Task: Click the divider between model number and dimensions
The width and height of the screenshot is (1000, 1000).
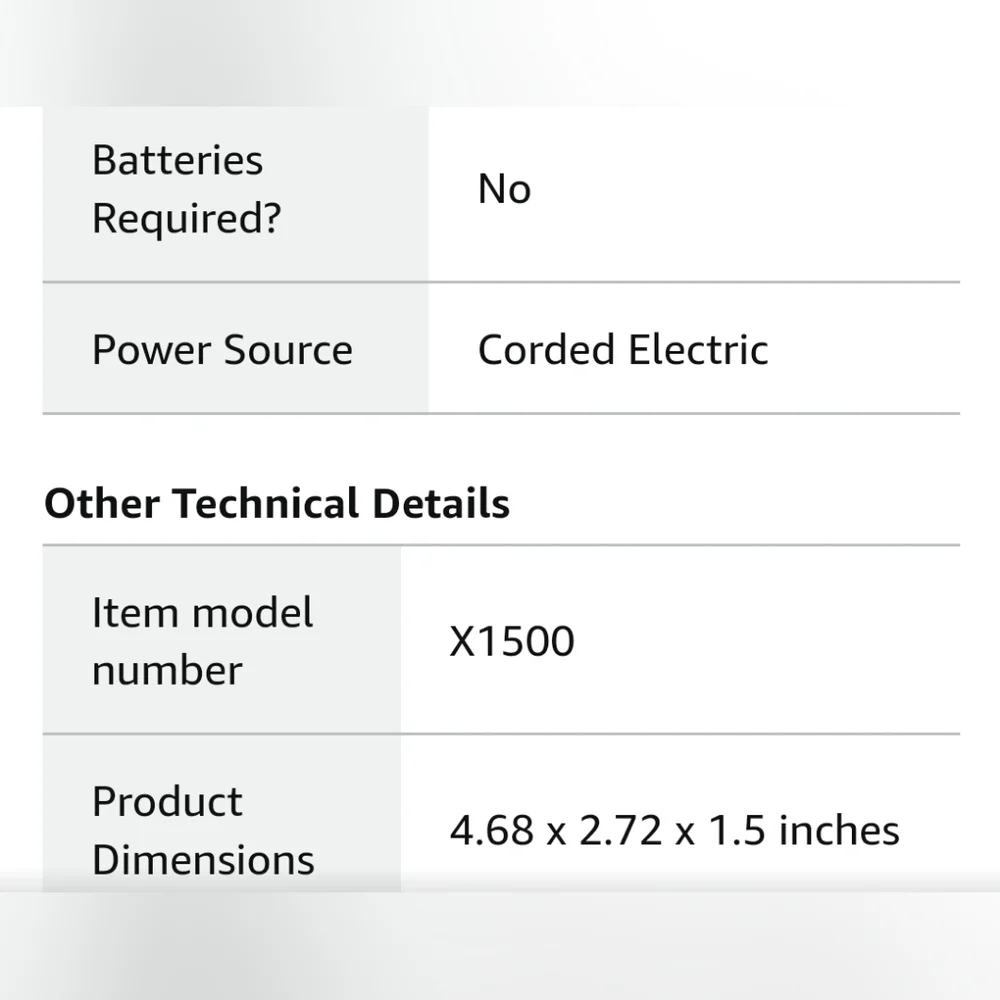Action: 501,734
